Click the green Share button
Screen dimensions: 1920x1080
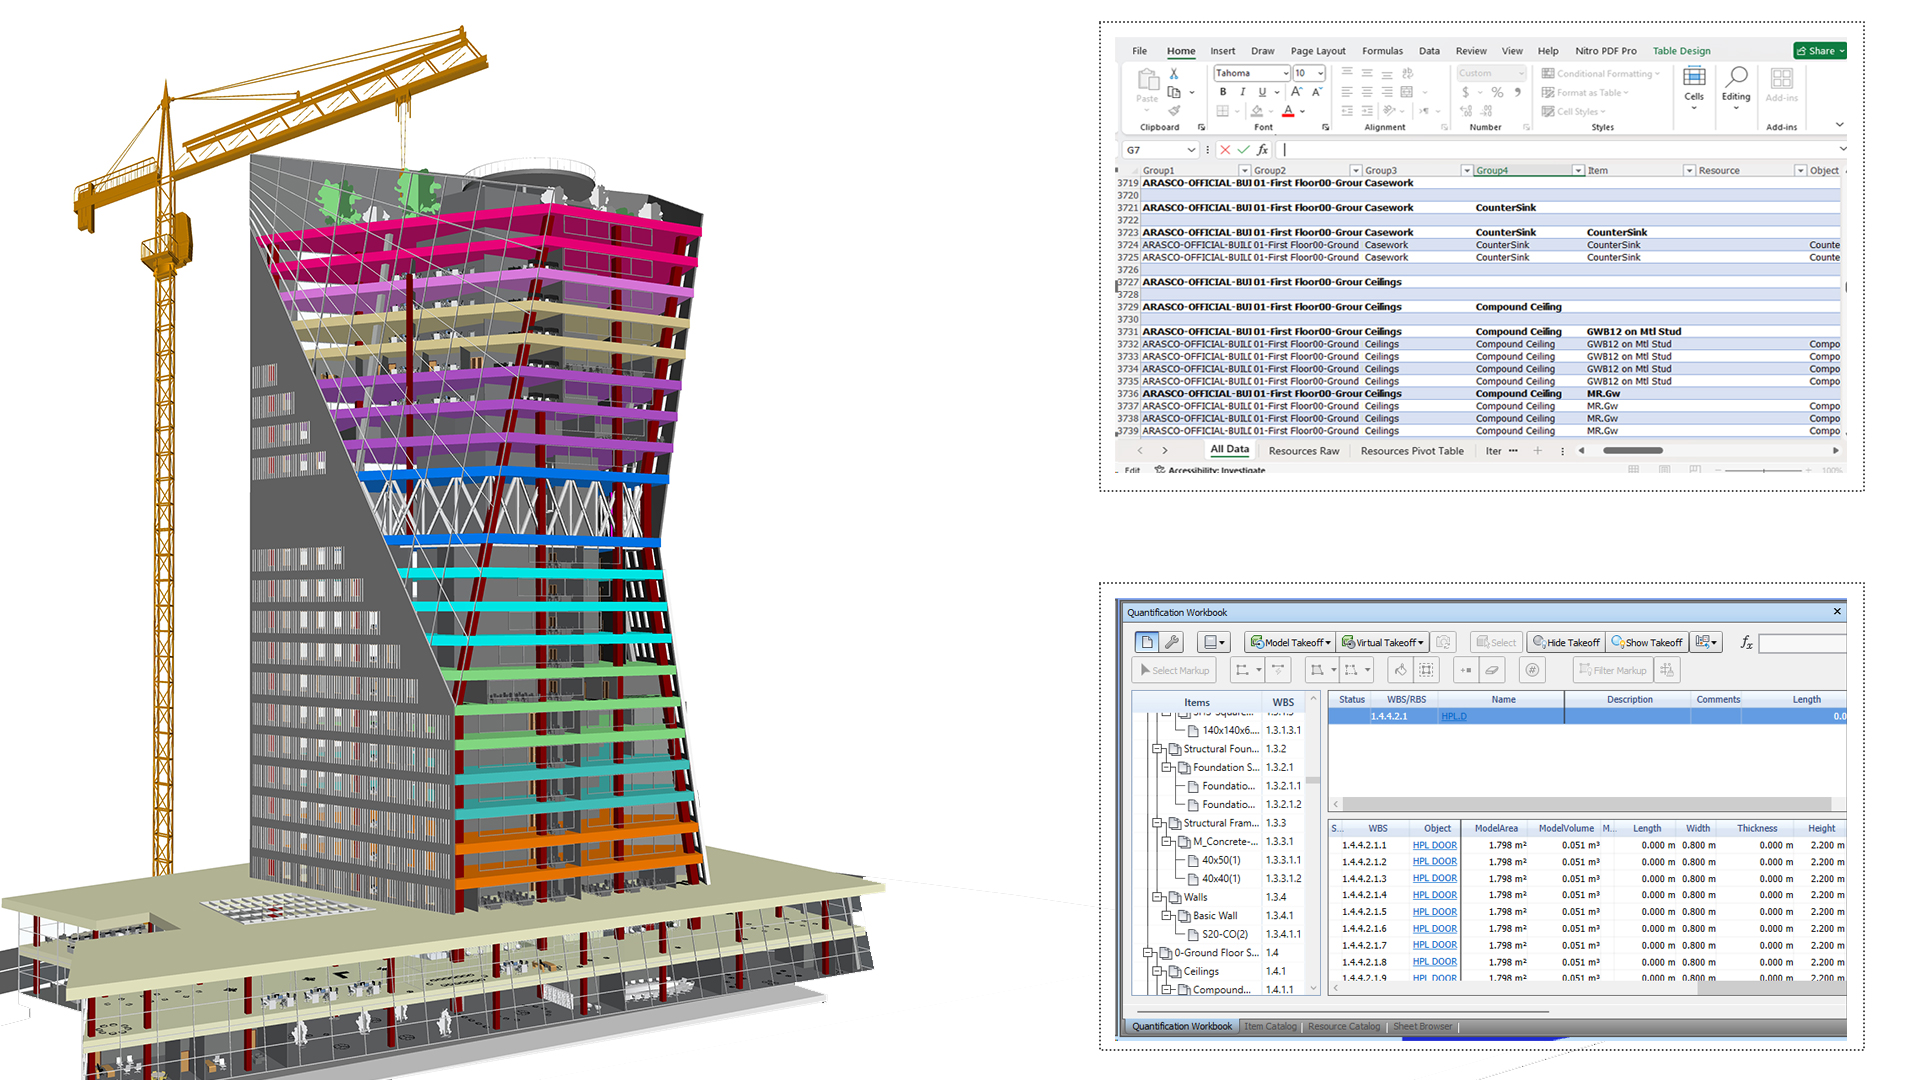click(x=1820, y=51)
